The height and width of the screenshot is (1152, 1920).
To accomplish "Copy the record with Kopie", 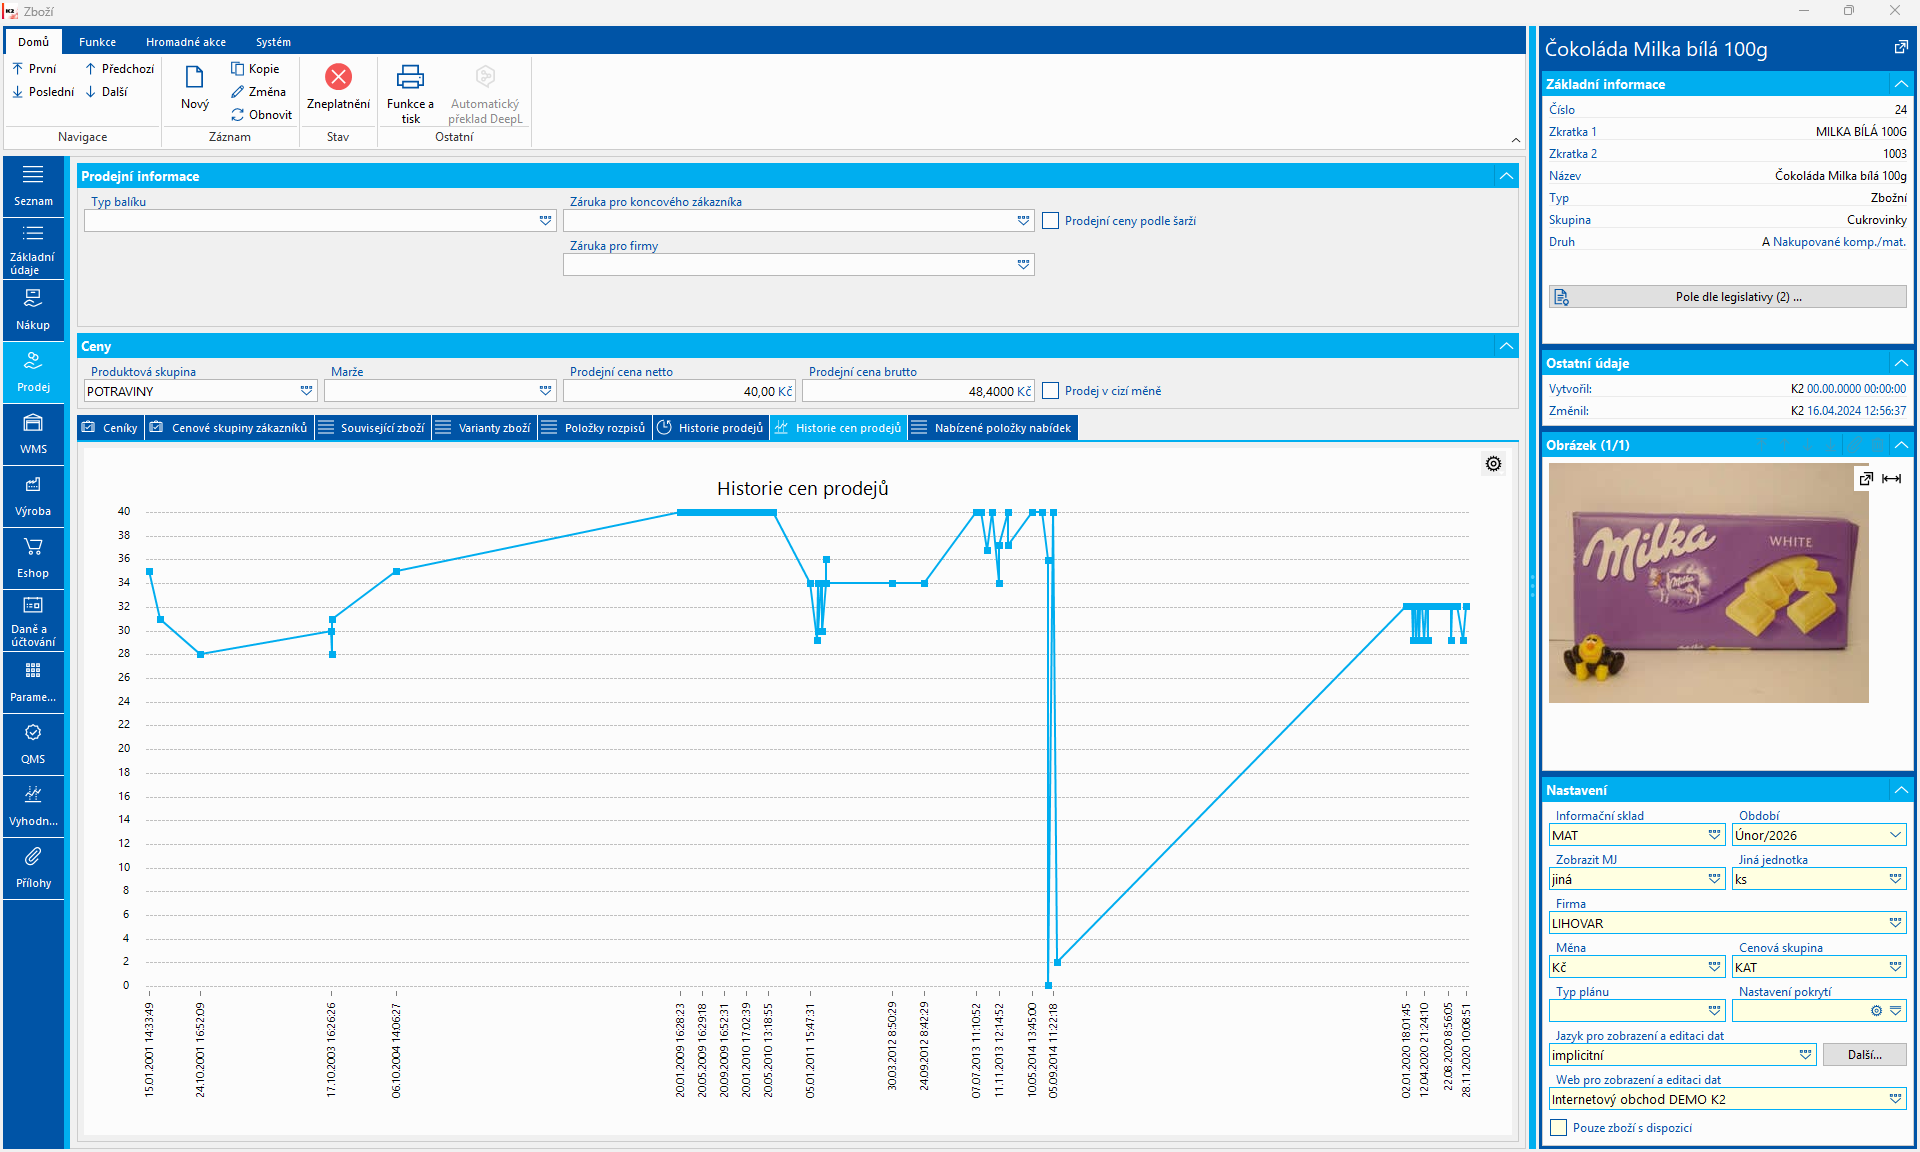I will (x=255, y=69).
